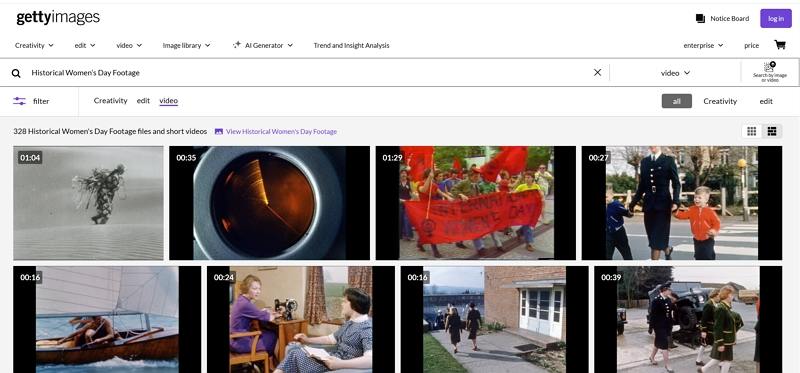Screen dimensions: 800x373
Task: Open Search by image or video
Action: 769,72
